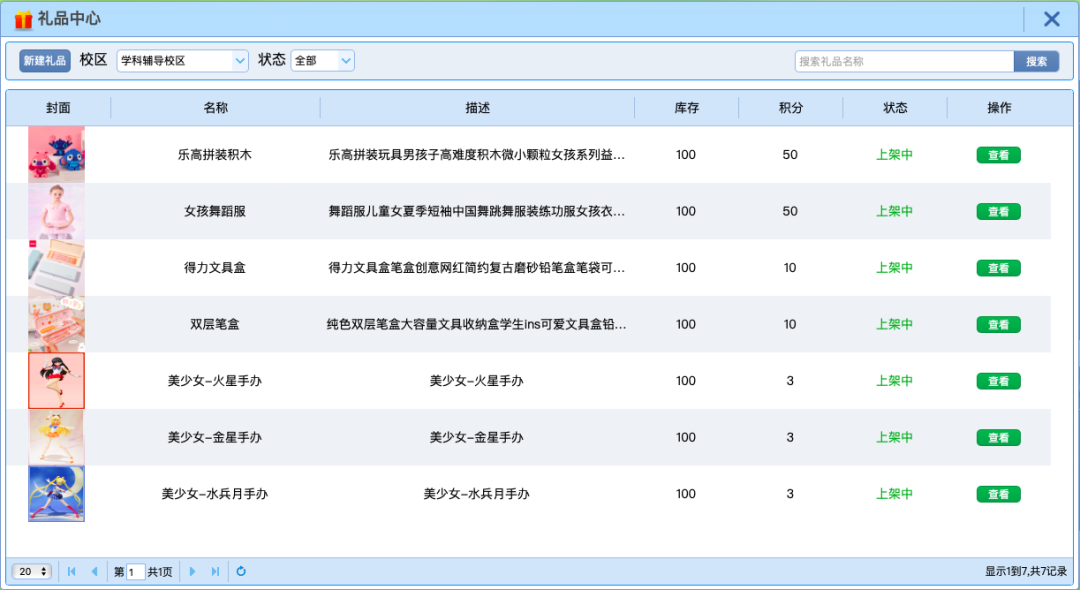This screenshot has width=1080, height=590.
Task: Click the 积分 column header
Action: (x=791, y=108)
